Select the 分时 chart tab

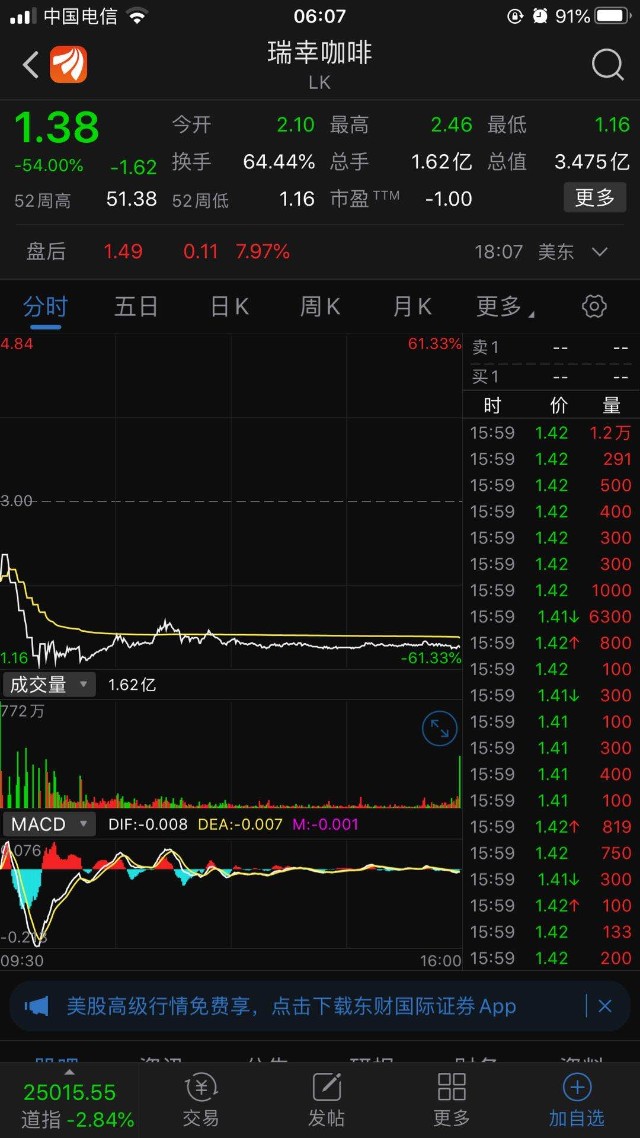(x=45, y=306)
